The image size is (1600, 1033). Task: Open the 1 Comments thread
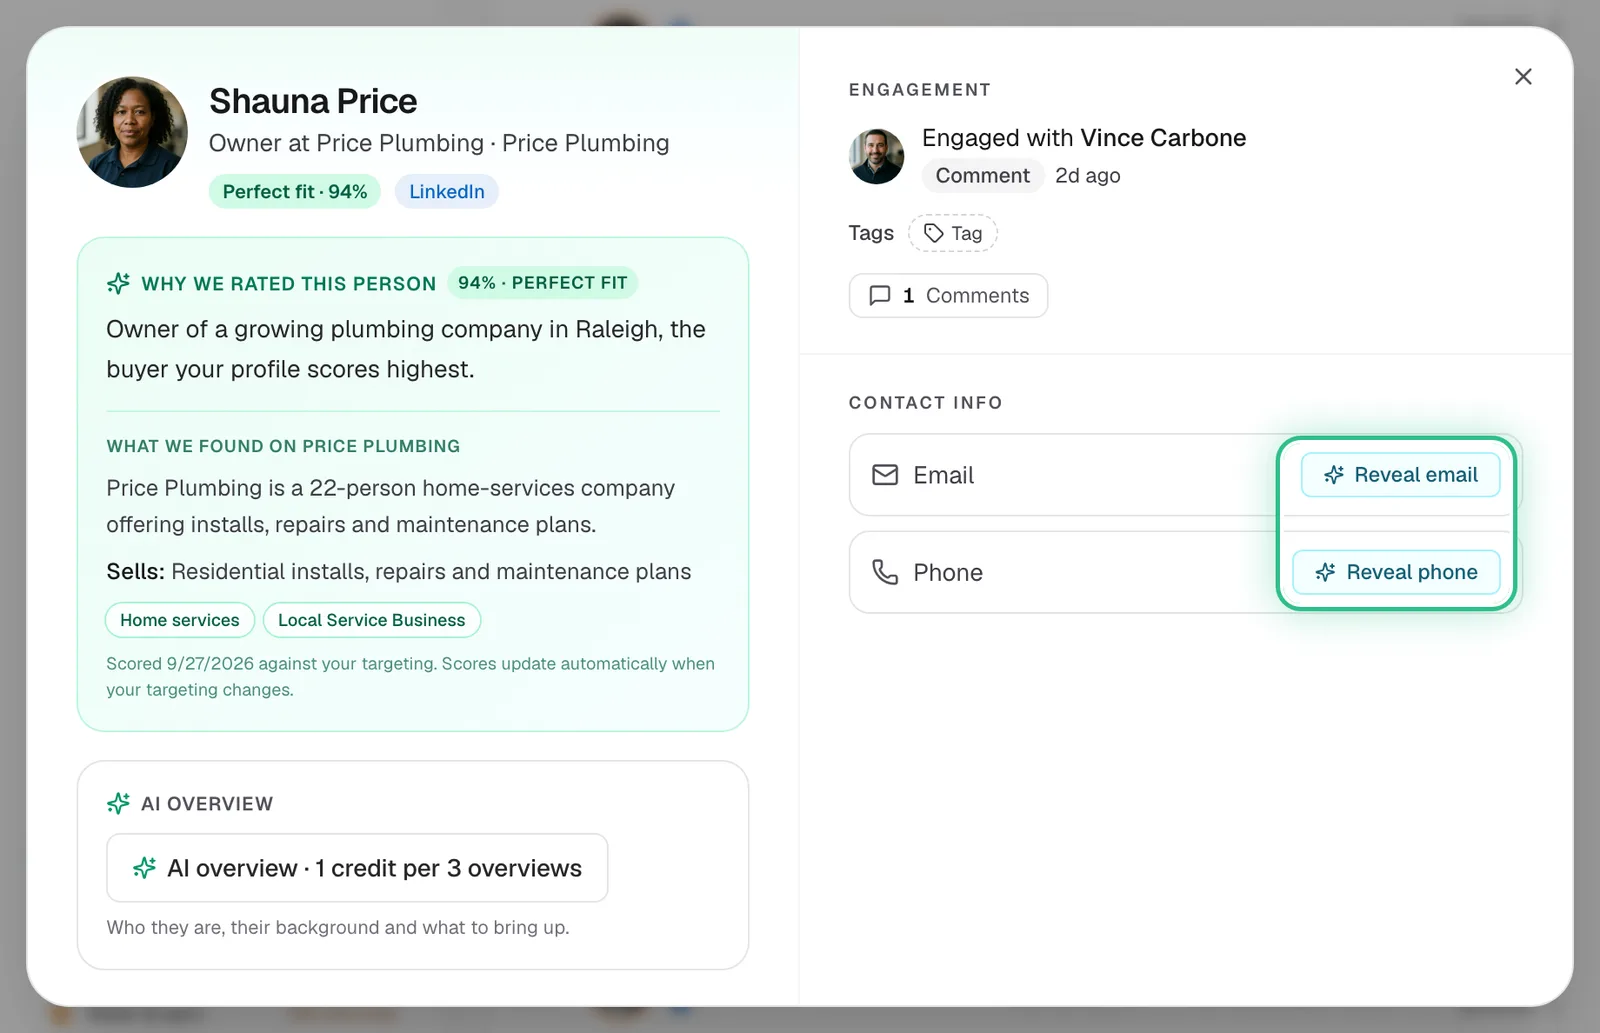pos(948,296)
